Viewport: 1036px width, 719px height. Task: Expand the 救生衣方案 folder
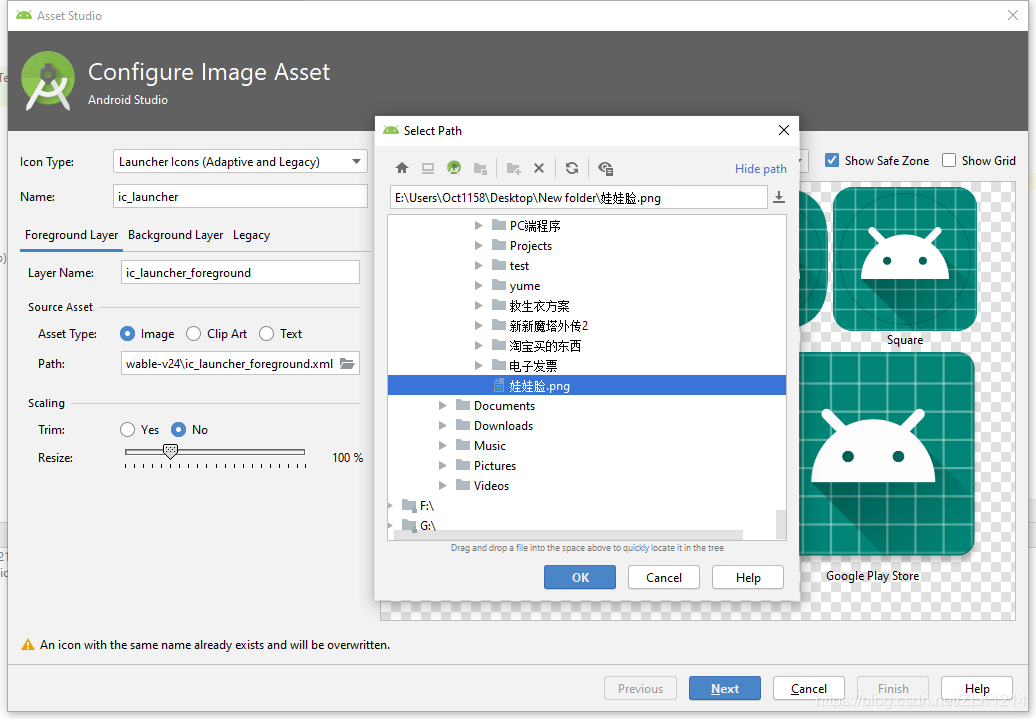[478, 305]
